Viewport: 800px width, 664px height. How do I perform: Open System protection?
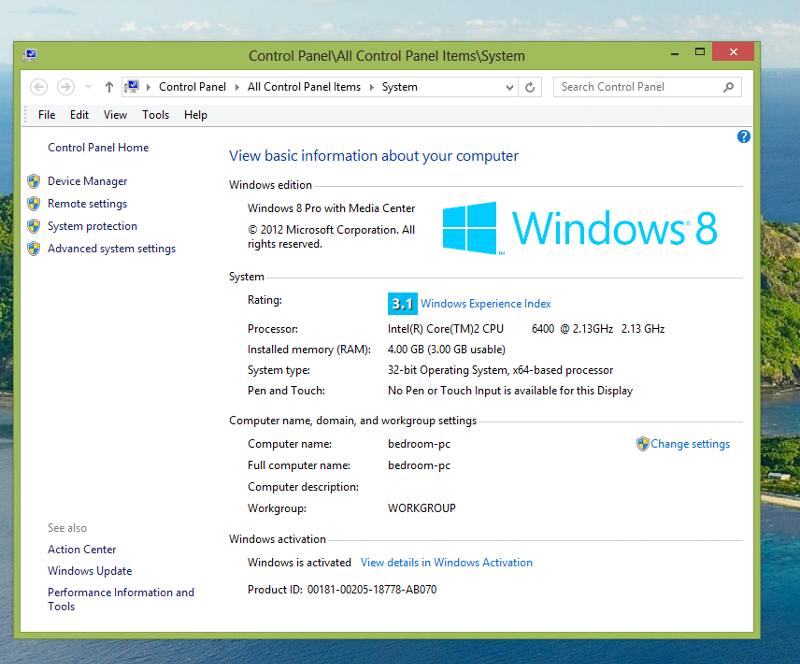click(92, 226)
